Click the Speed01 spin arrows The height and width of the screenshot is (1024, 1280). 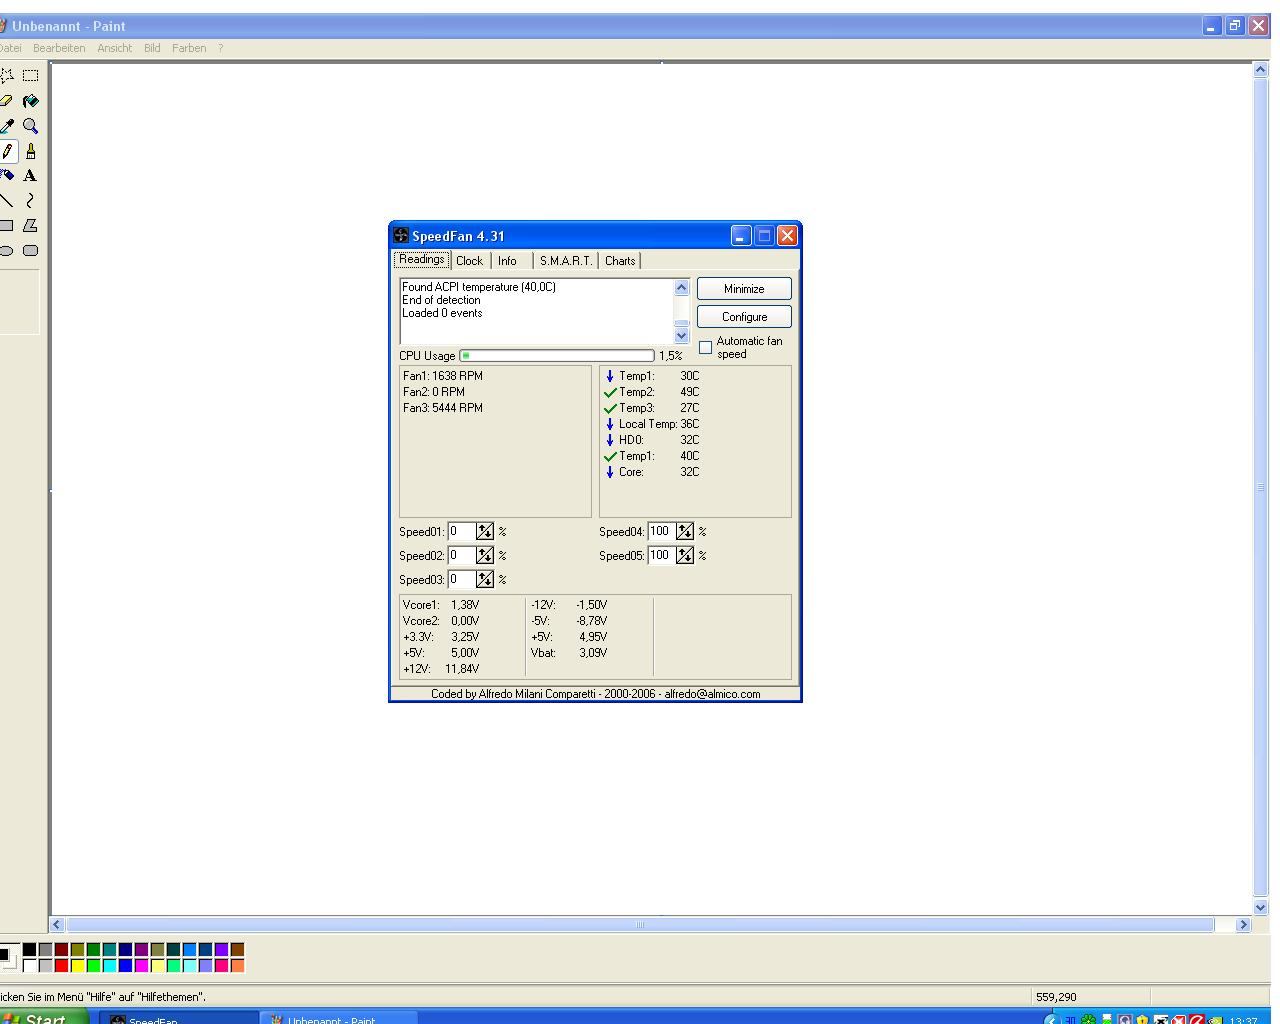(x=485, y=531)
